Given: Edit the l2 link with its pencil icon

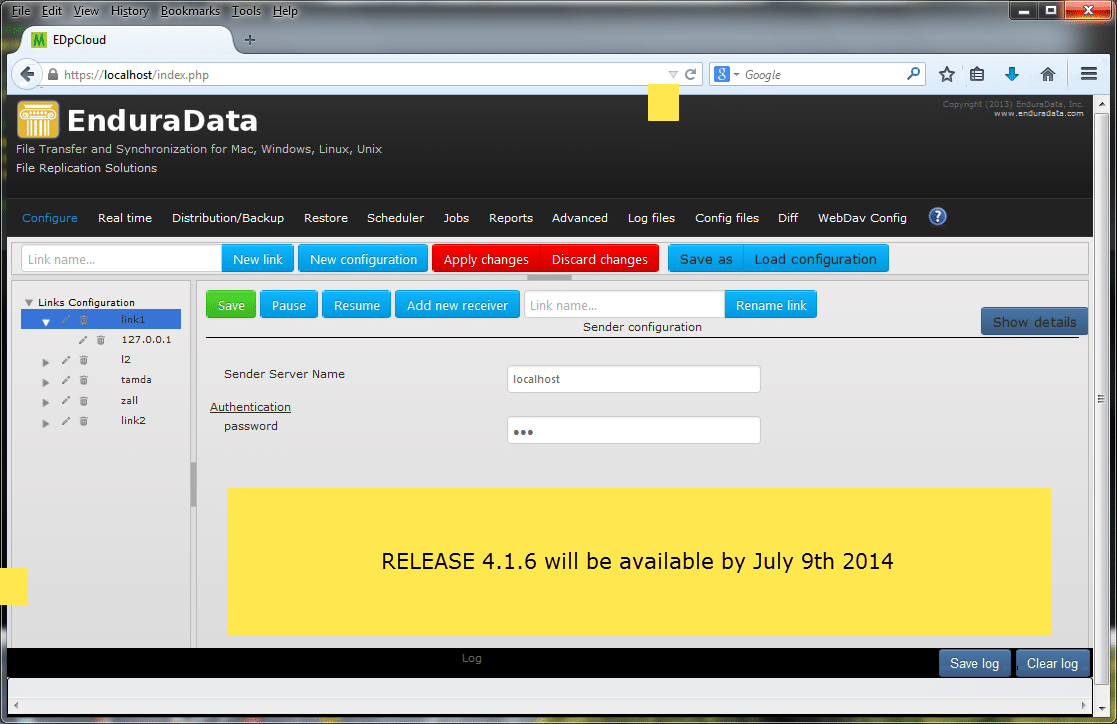Looking at the screenshot, I should (x=65, y=359).
